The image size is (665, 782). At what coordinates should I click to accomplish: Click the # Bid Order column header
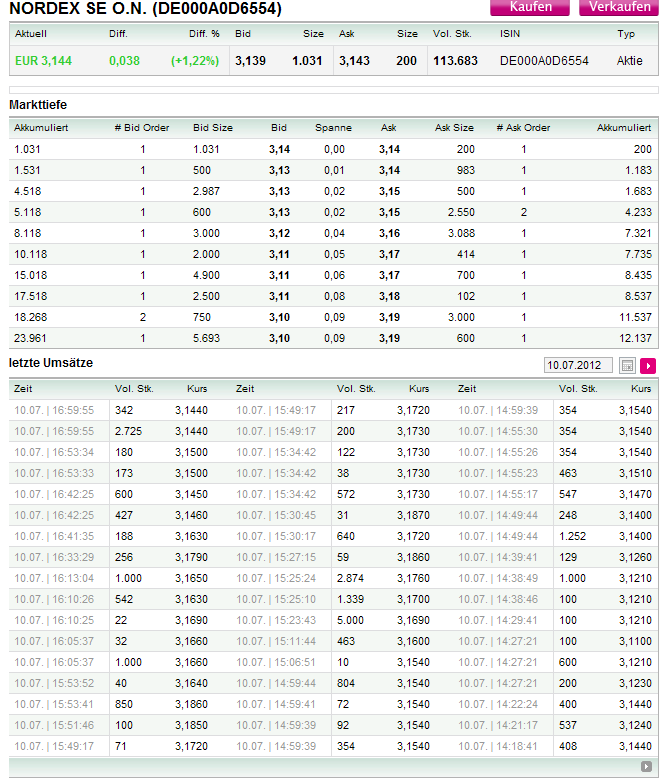[x=142, y=128]
